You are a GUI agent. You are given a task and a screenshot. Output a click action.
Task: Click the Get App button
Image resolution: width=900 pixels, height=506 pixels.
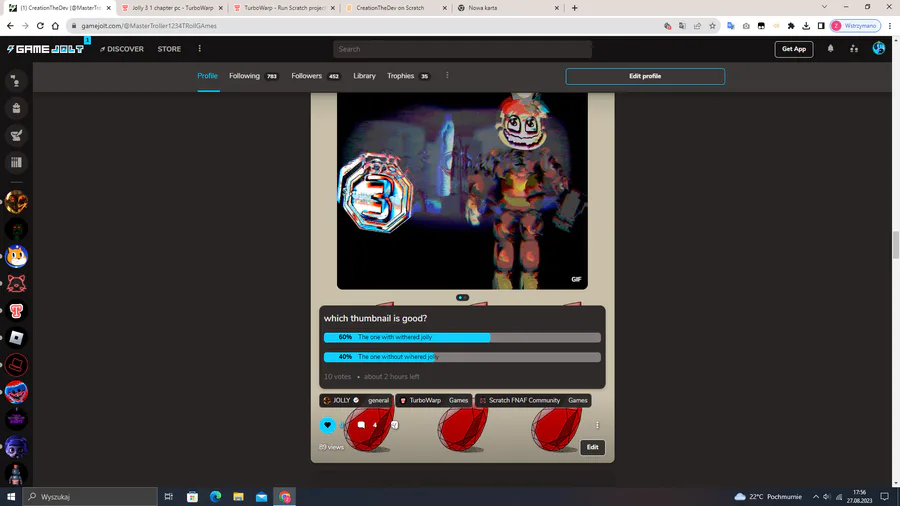[x=794, y=49]
